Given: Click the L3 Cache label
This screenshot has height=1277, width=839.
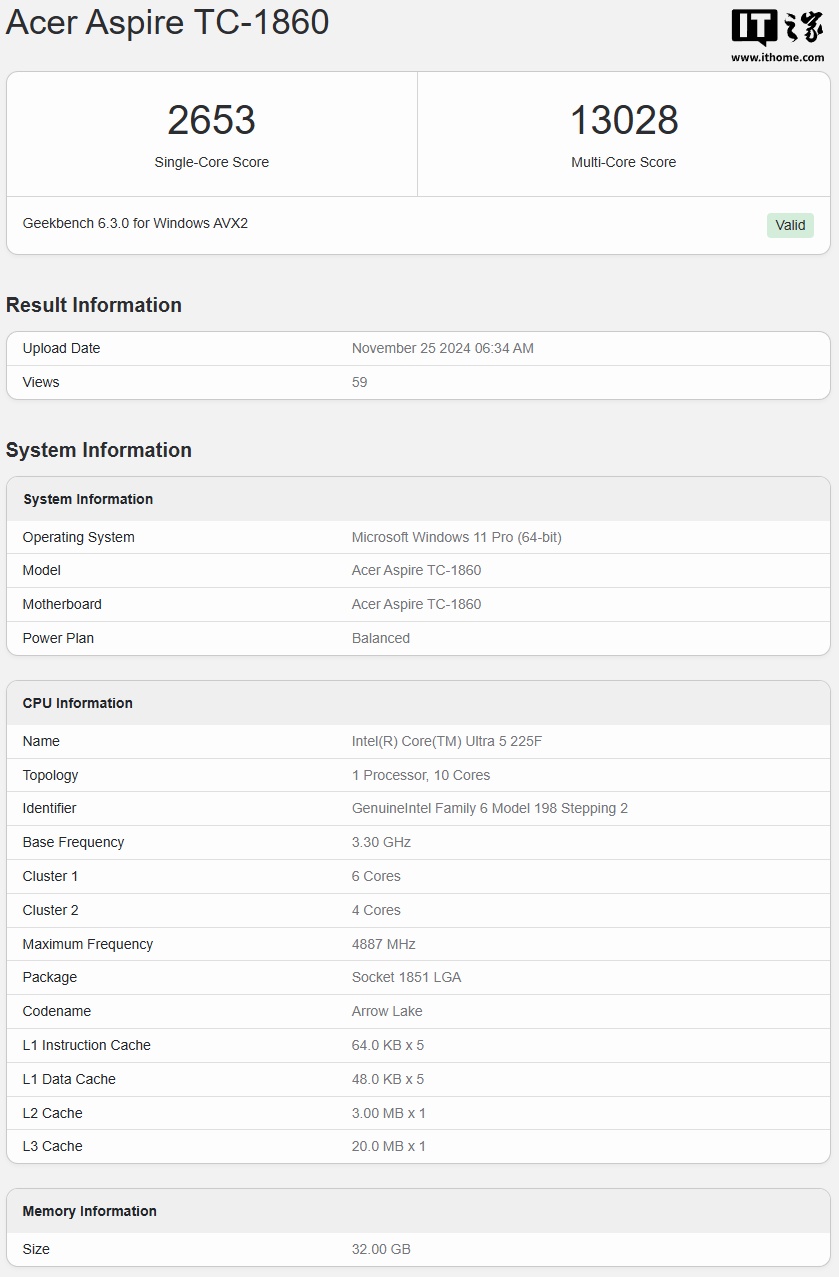Looking at the screenshot, I should (53, 1146).
